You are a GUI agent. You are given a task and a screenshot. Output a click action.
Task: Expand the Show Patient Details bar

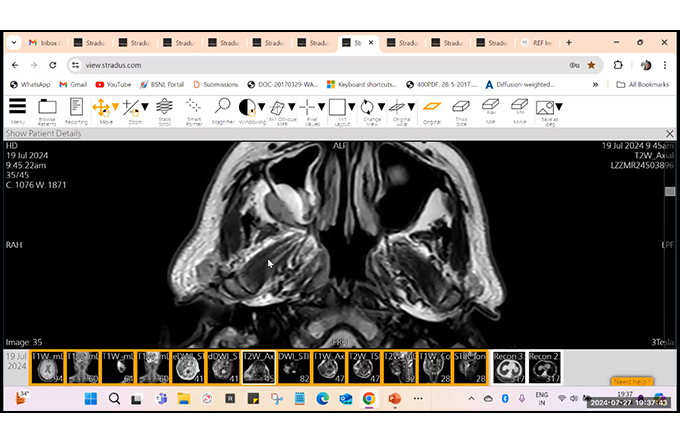pyautogui.click(x=44, y=133)
